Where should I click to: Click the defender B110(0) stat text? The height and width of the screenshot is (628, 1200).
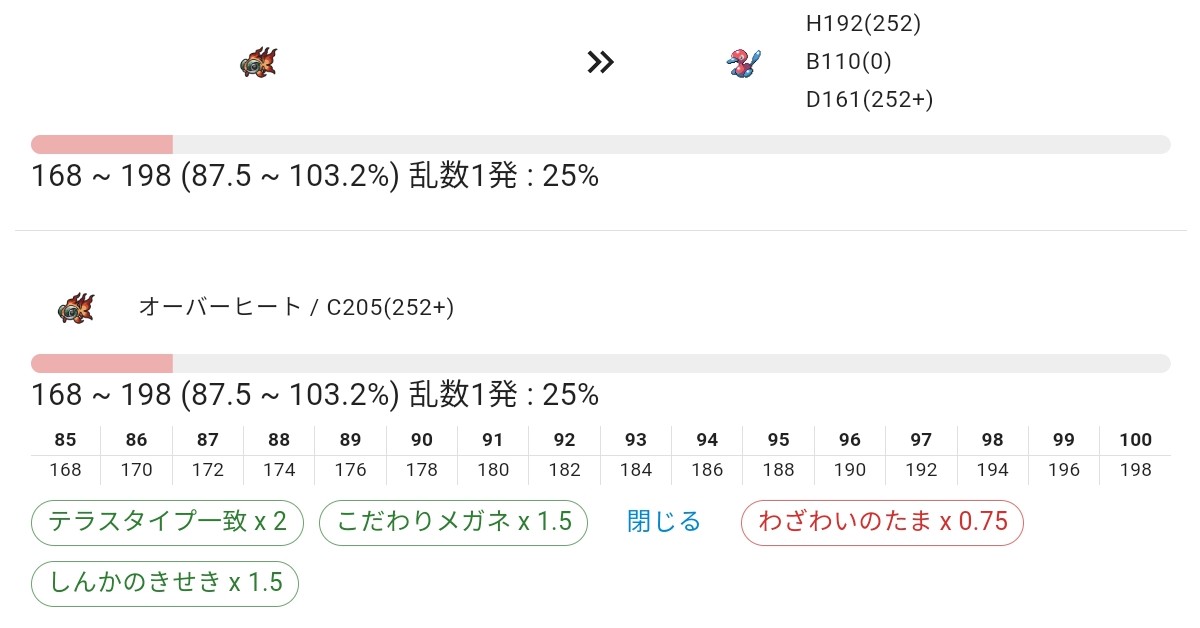(x=848, y=62)
